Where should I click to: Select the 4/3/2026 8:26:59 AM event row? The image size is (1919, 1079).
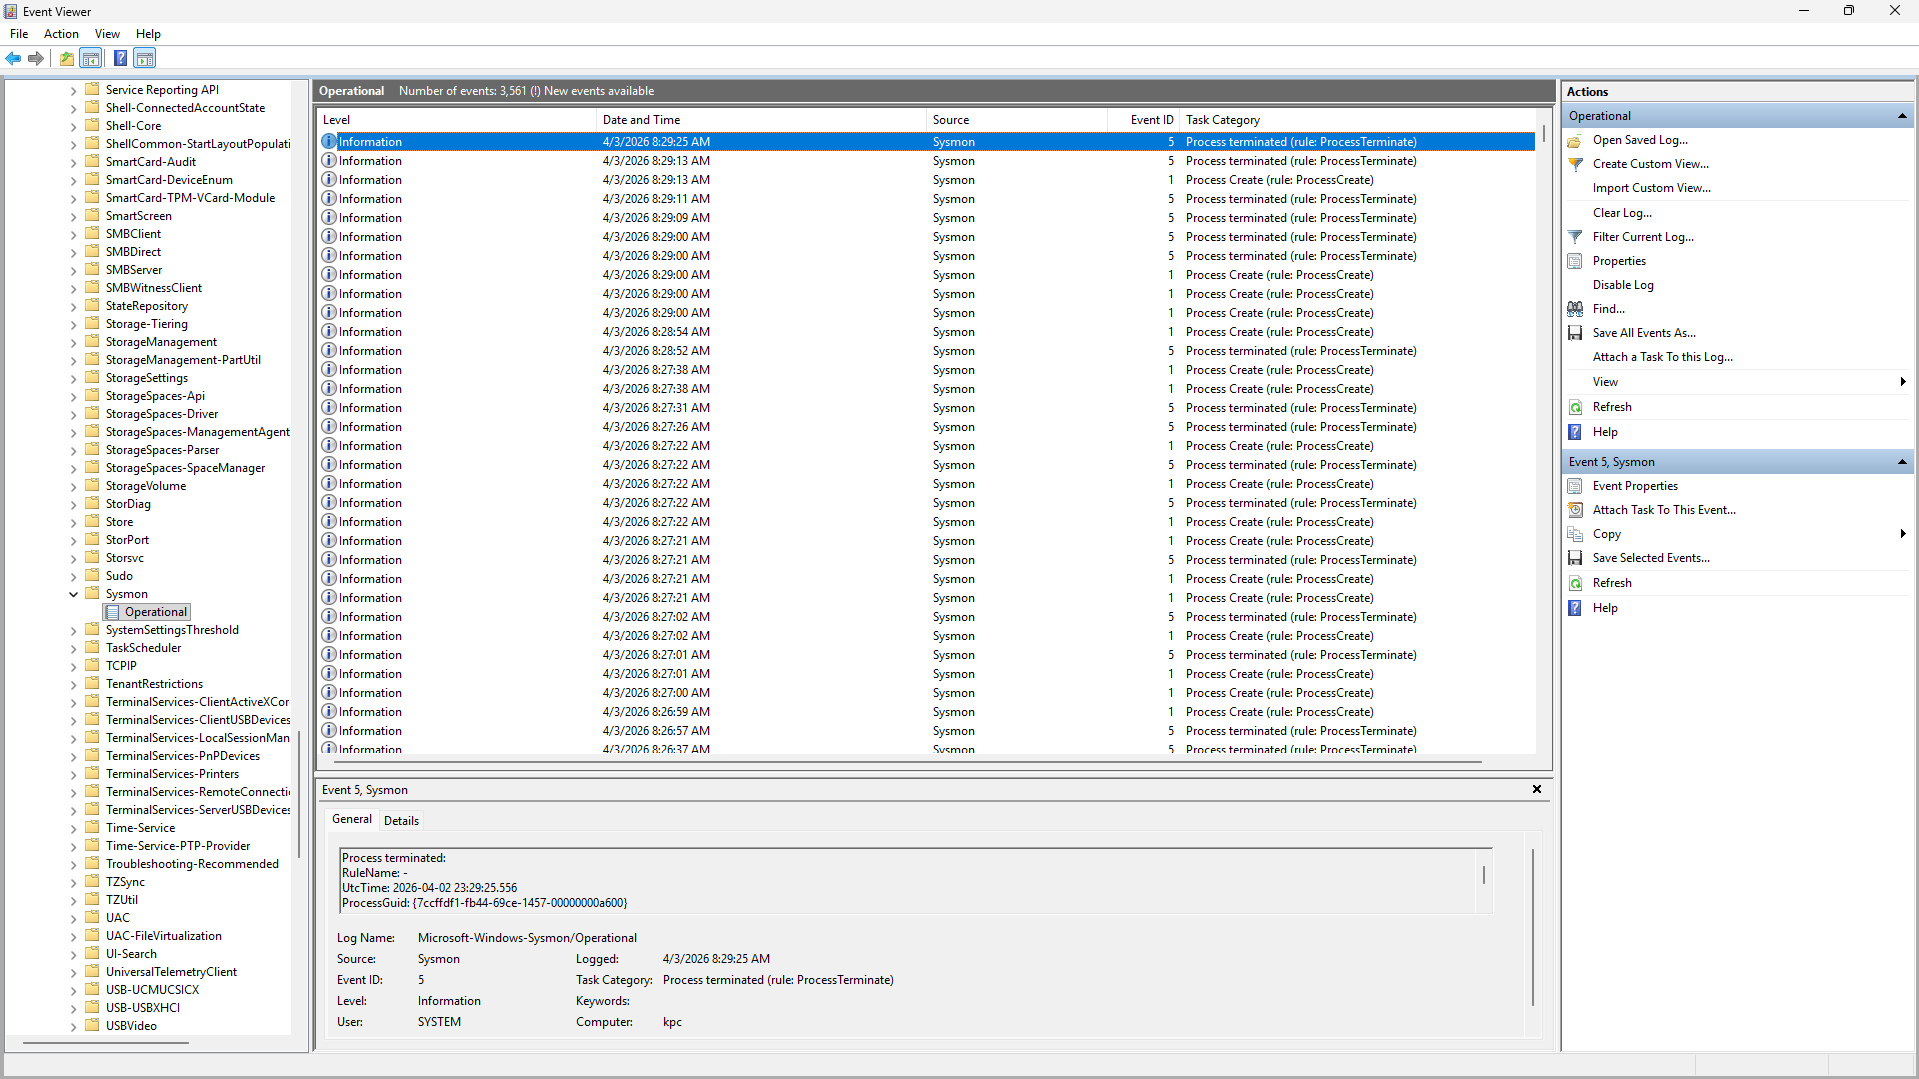click(x=927, y=712)
